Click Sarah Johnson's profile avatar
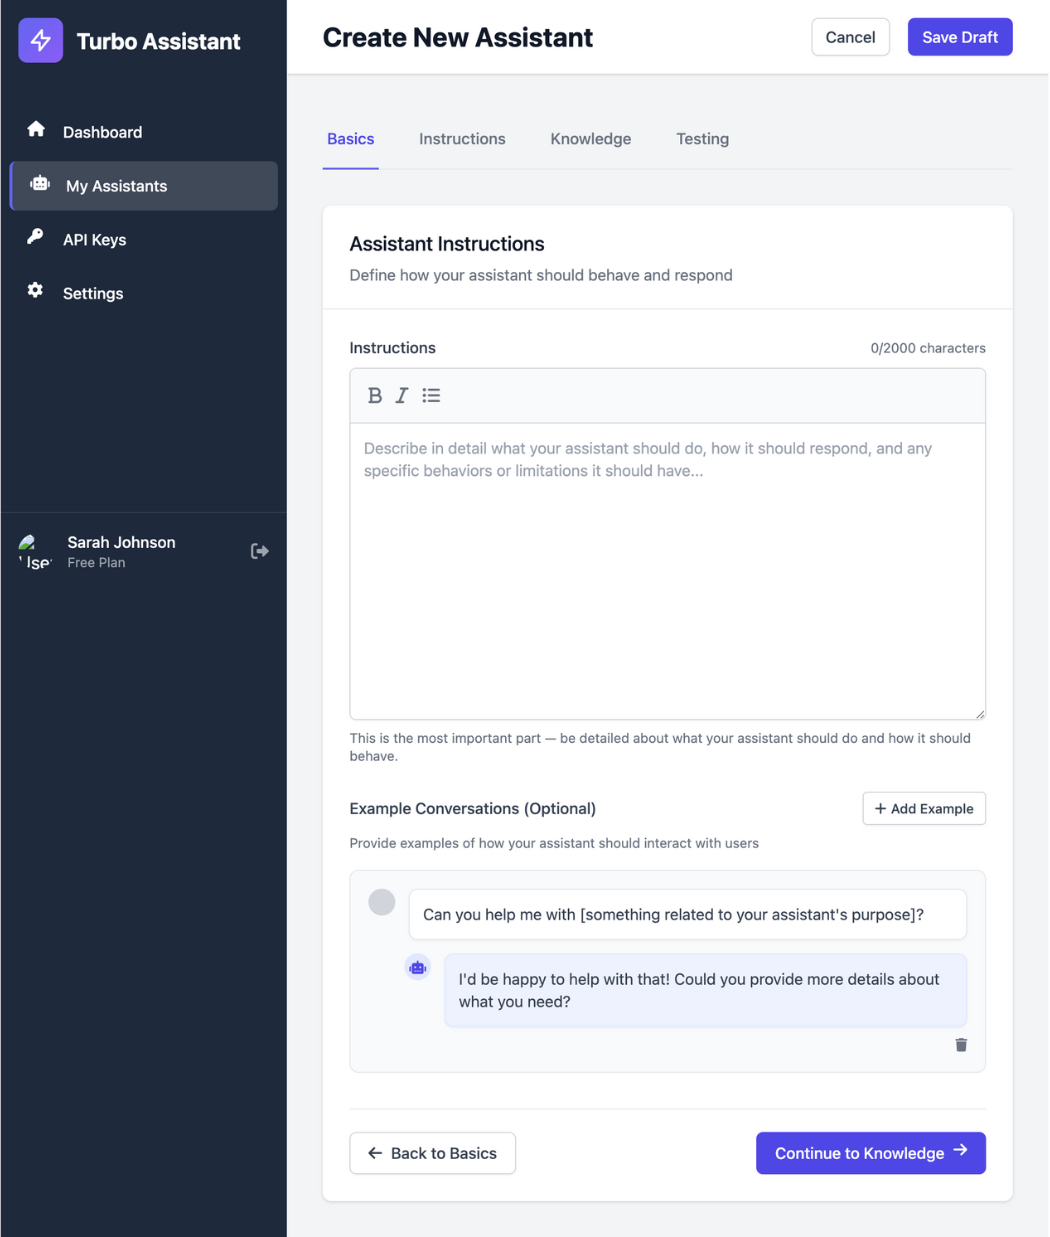Screen dimensions: 1050x1237 (x=33, y=551)
